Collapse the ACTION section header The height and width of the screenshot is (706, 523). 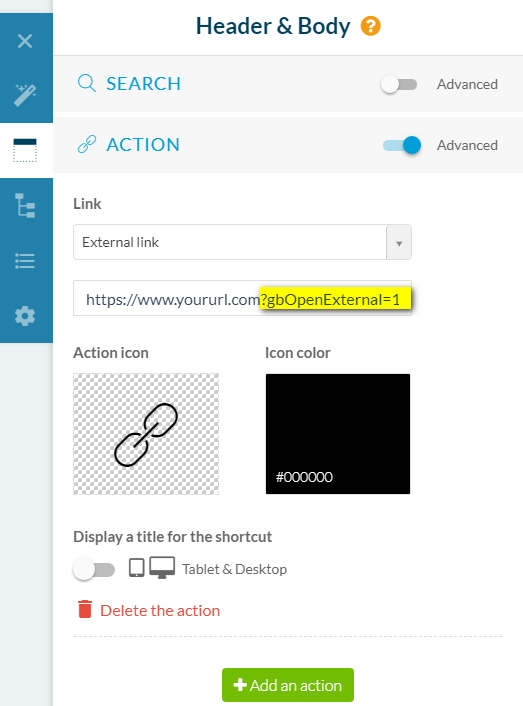pyautogui.click(x=143, y=145)
